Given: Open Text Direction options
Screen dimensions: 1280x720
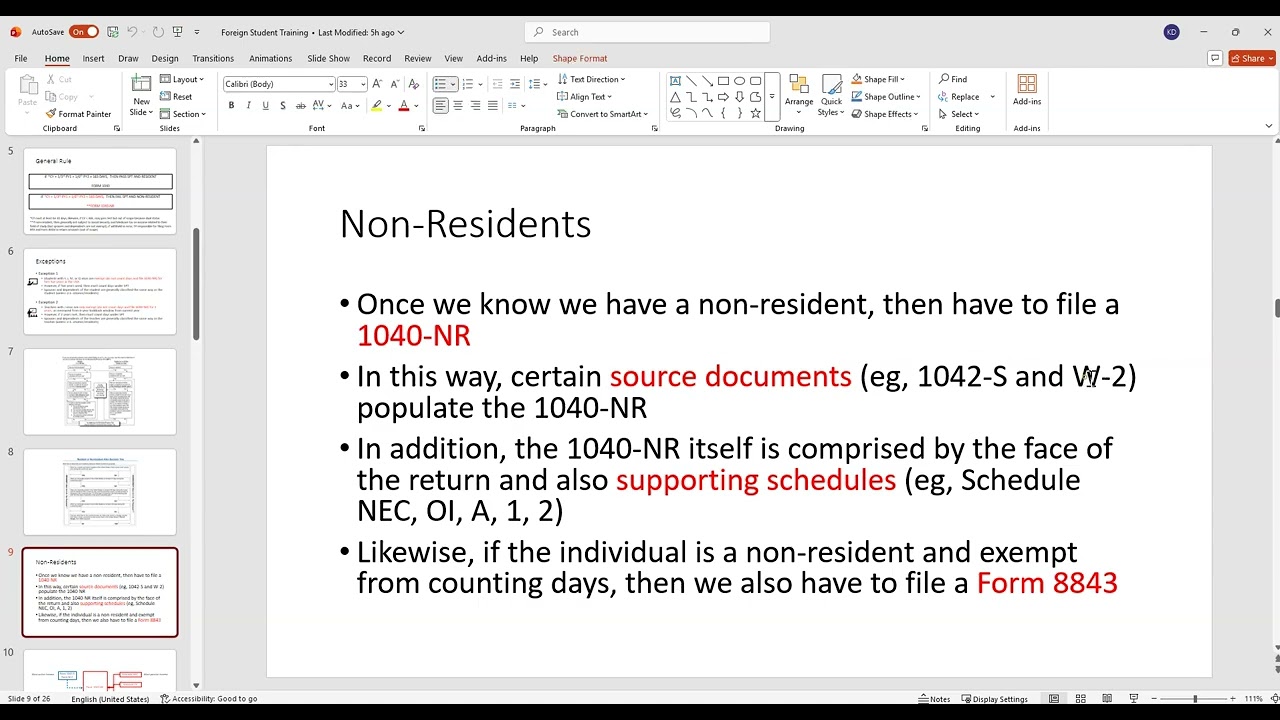Looking at the screenshot, I should pos(591,80).
